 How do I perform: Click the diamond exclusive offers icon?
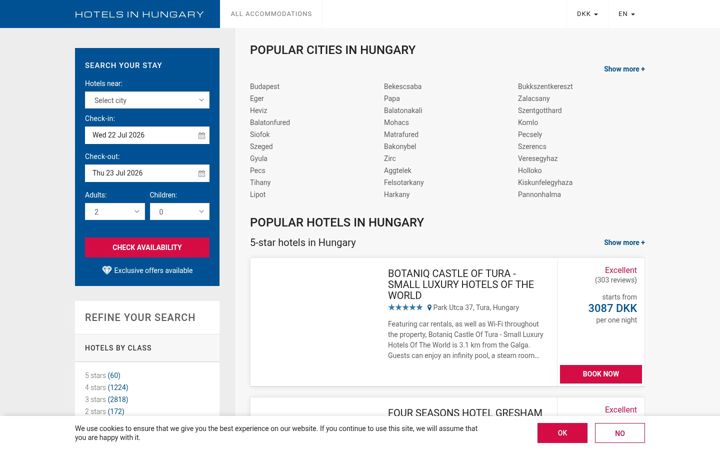pos(107,270)
